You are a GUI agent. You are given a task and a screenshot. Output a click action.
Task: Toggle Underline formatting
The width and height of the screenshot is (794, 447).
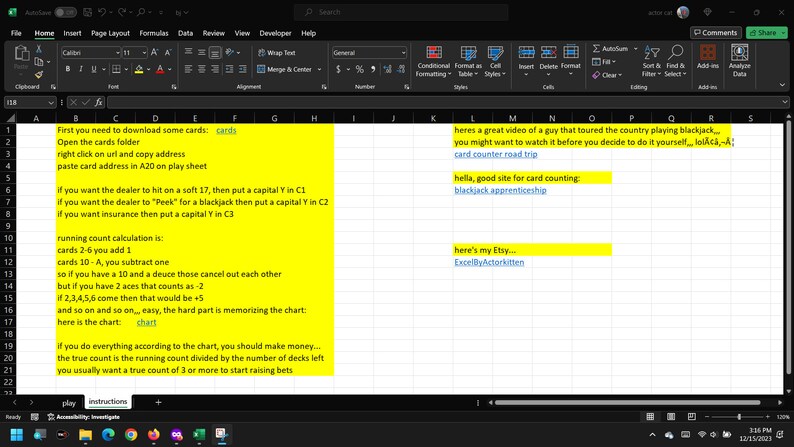pos(94,69)
